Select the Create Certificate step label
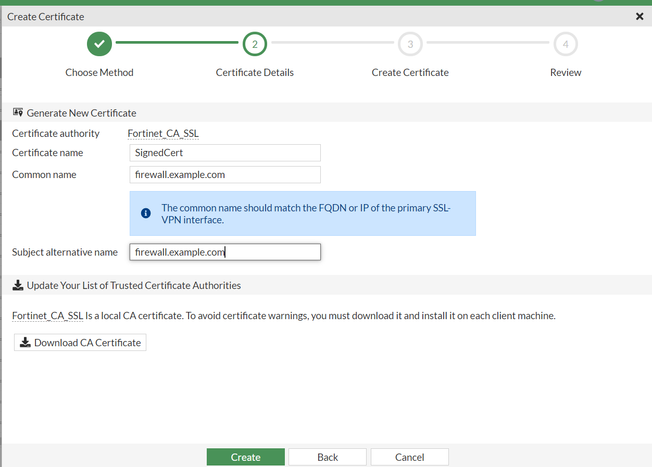The image size is (652, 467). point(410,73)
